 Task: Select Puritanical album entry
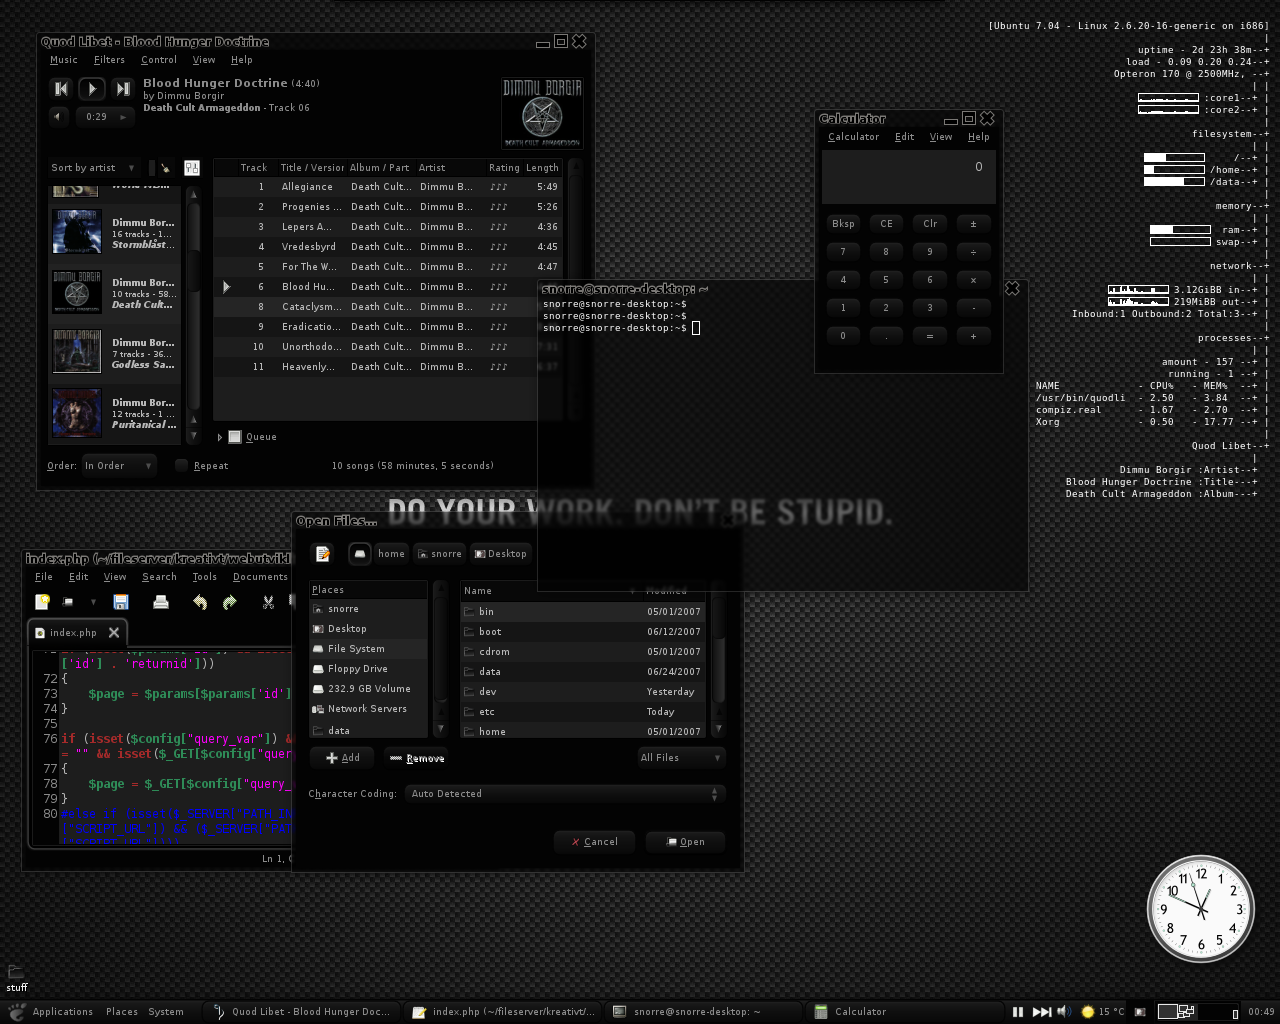tap(115, 413)
